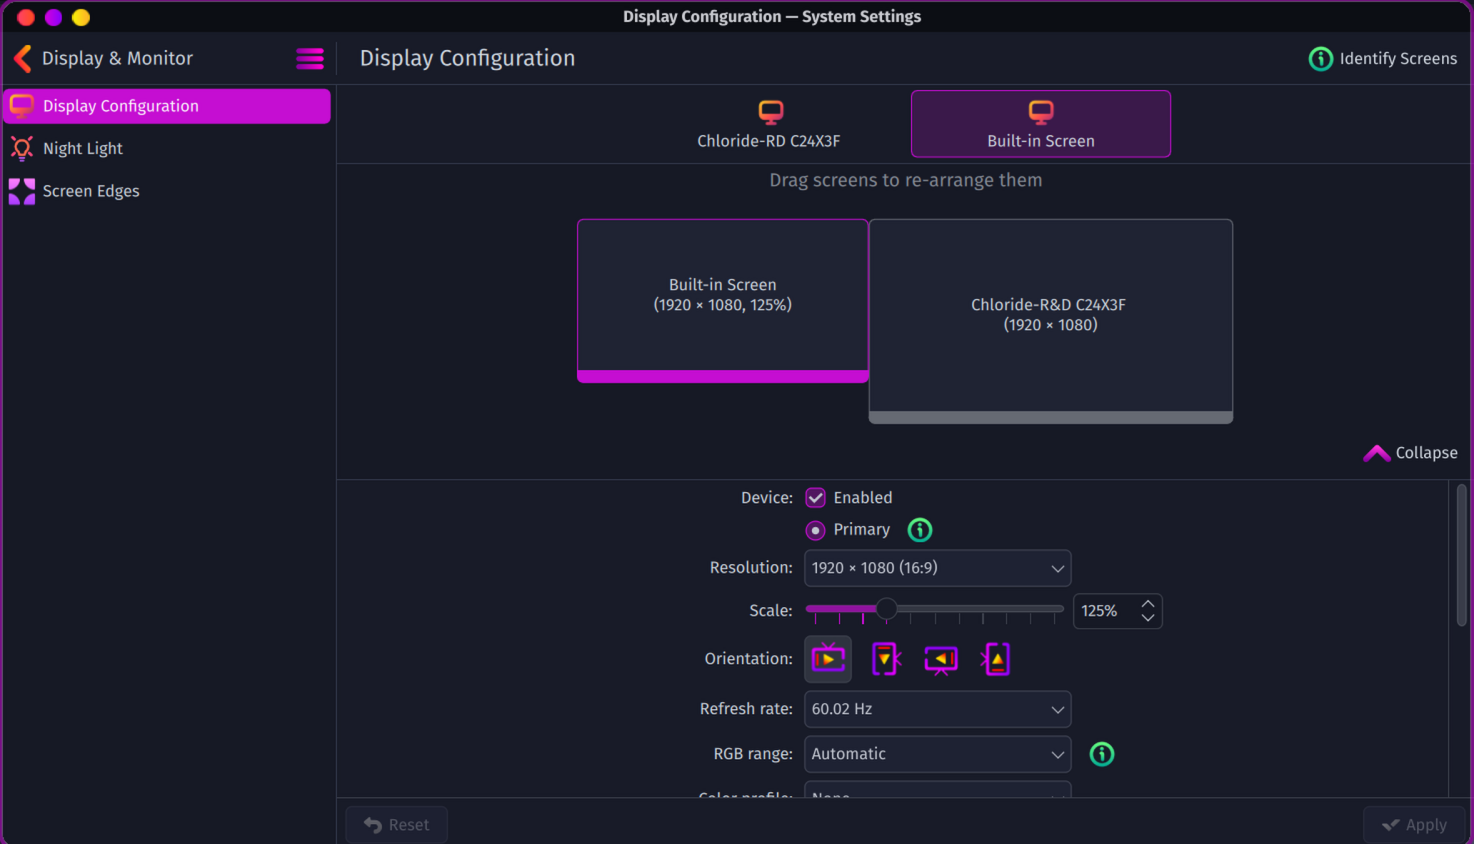Open the Refresh rate dropdown
Image resolution: width=1474 pixels, height=844 pixels.
pyautogui.click(x=937, y=709)
